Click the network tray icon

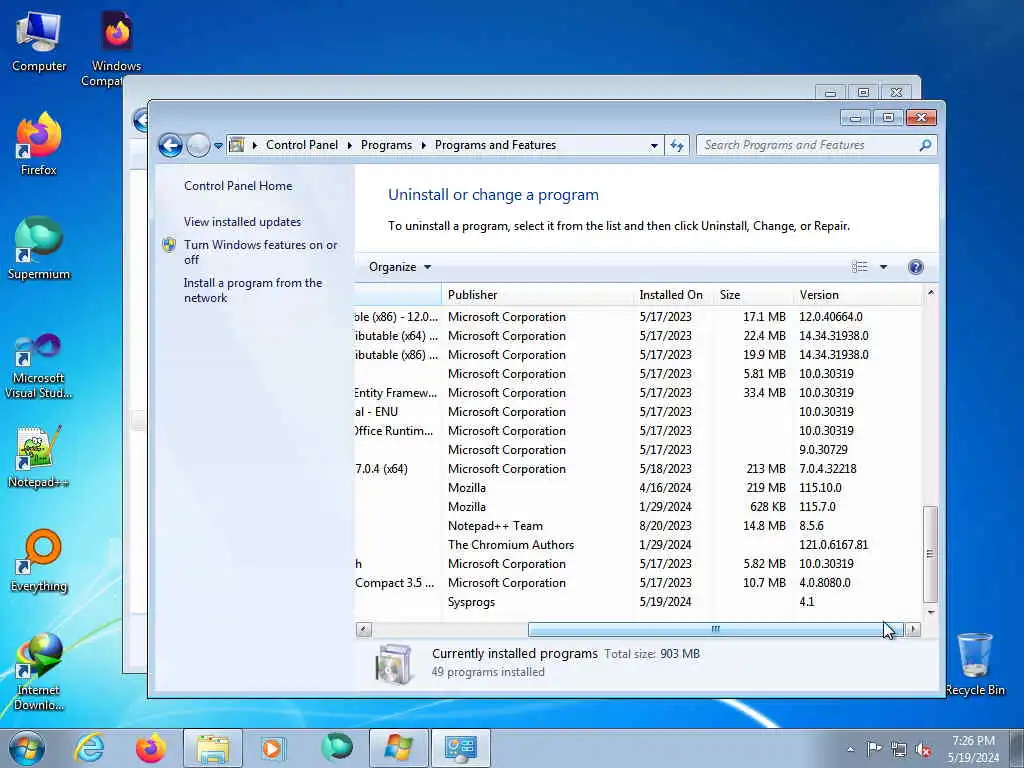(x=899, y=750)
